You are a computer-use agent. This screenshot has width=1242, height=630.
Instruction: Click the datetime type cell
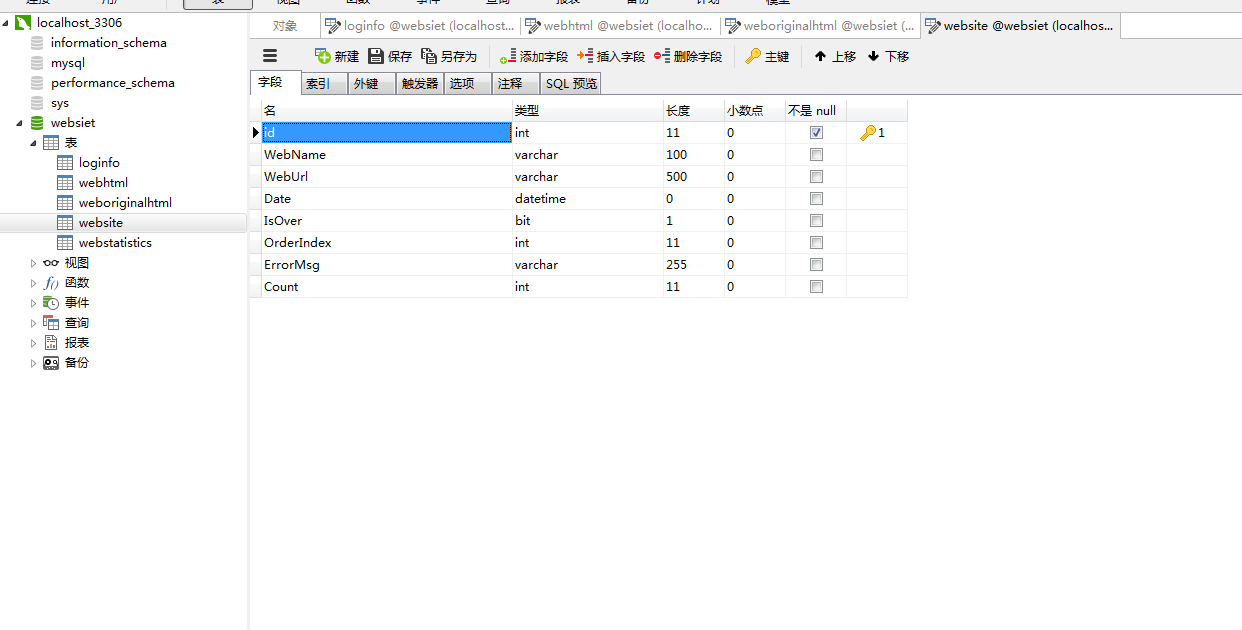click(588, 198)
